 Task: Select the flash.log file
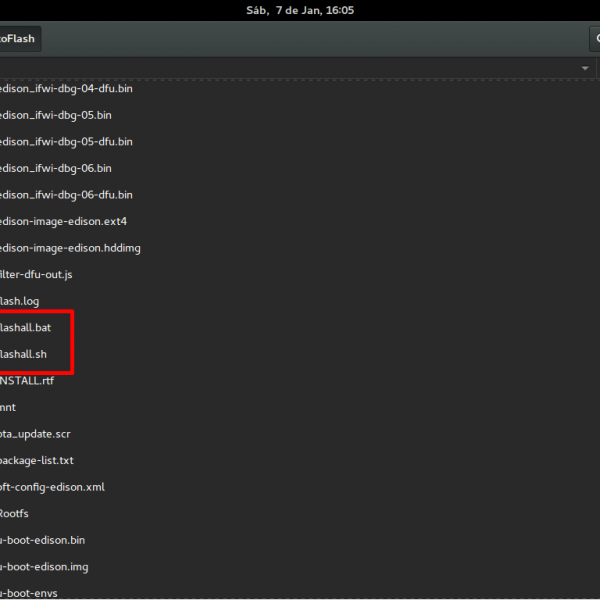[20, 301]
